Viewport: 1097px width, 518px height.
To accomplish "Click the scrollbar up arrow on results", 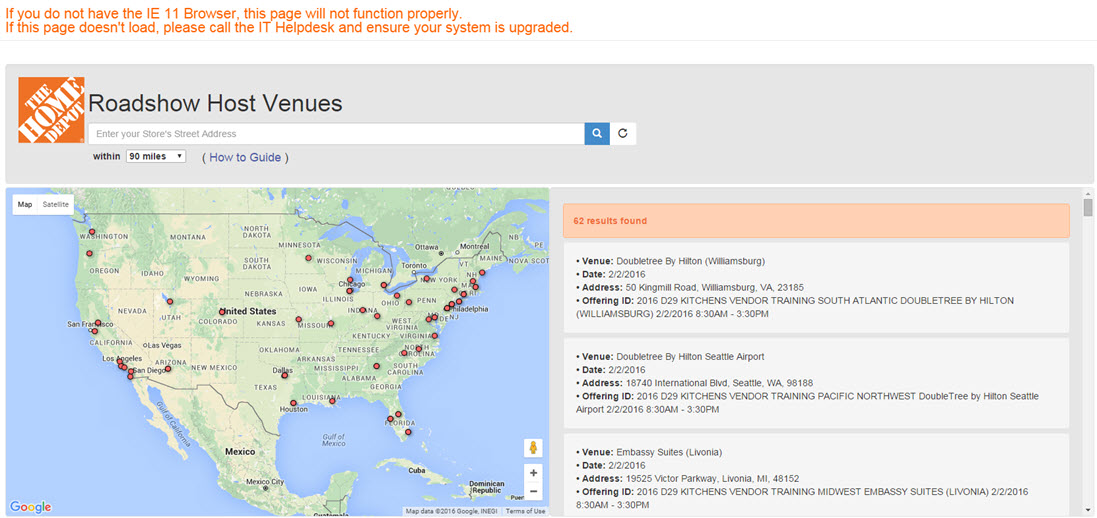I will click(1088, 193).
